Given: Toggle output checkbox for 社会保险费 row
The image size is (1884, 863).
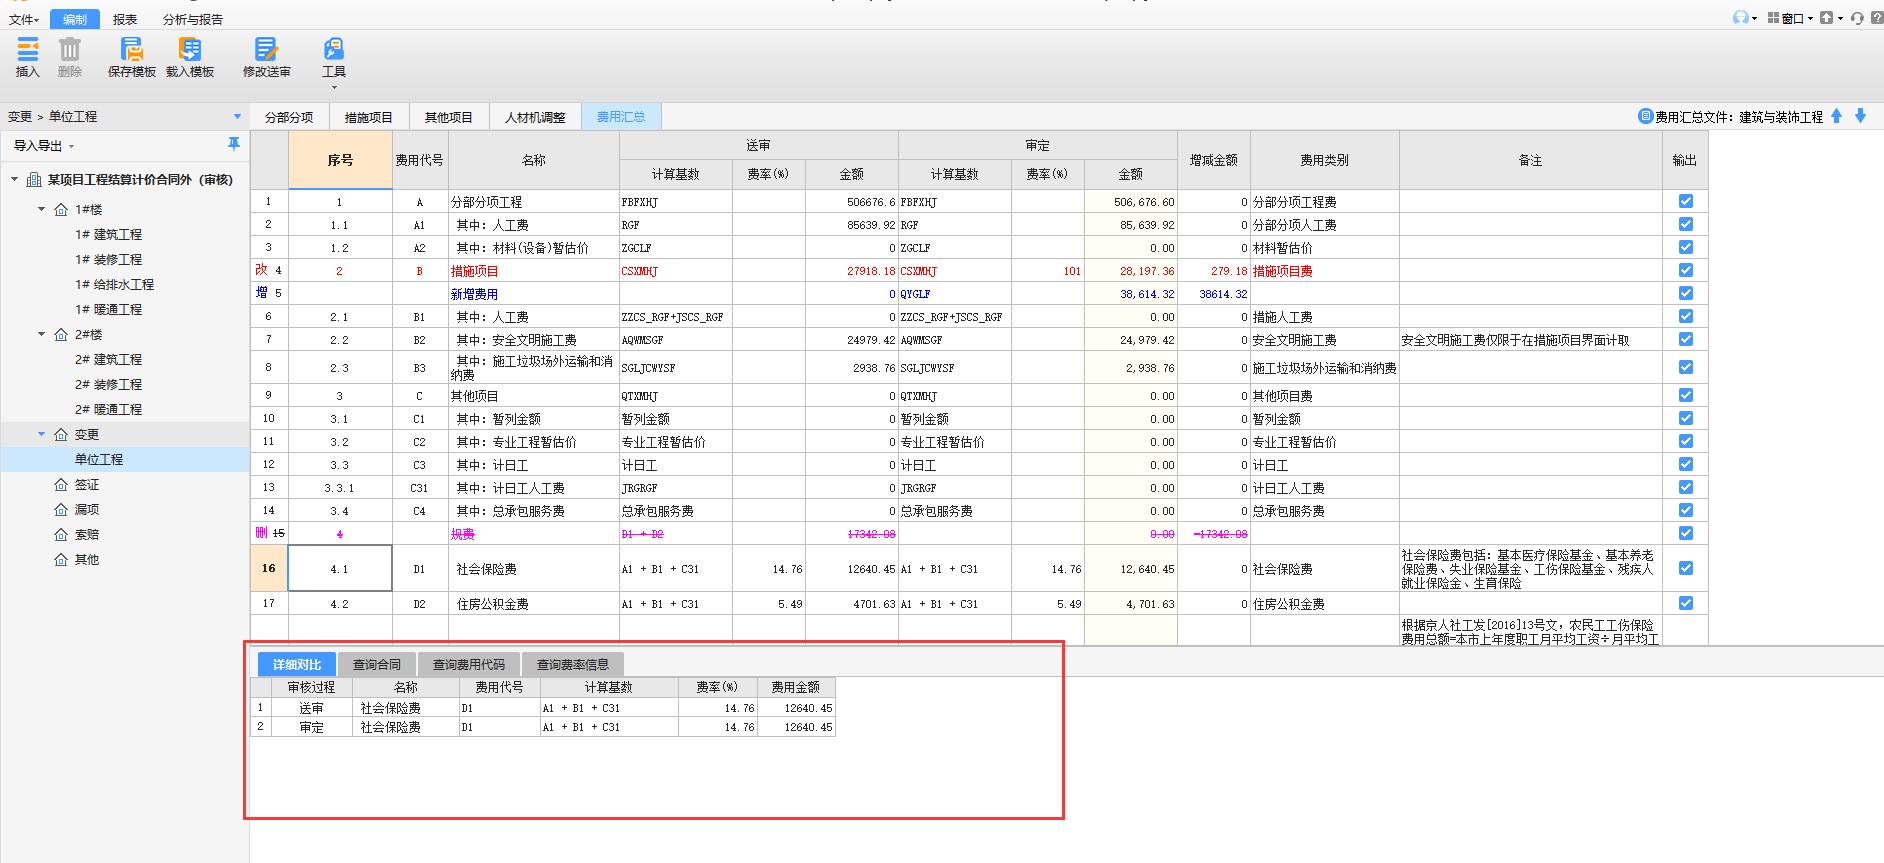Looking at the screenshot, I should [1686, 568].
